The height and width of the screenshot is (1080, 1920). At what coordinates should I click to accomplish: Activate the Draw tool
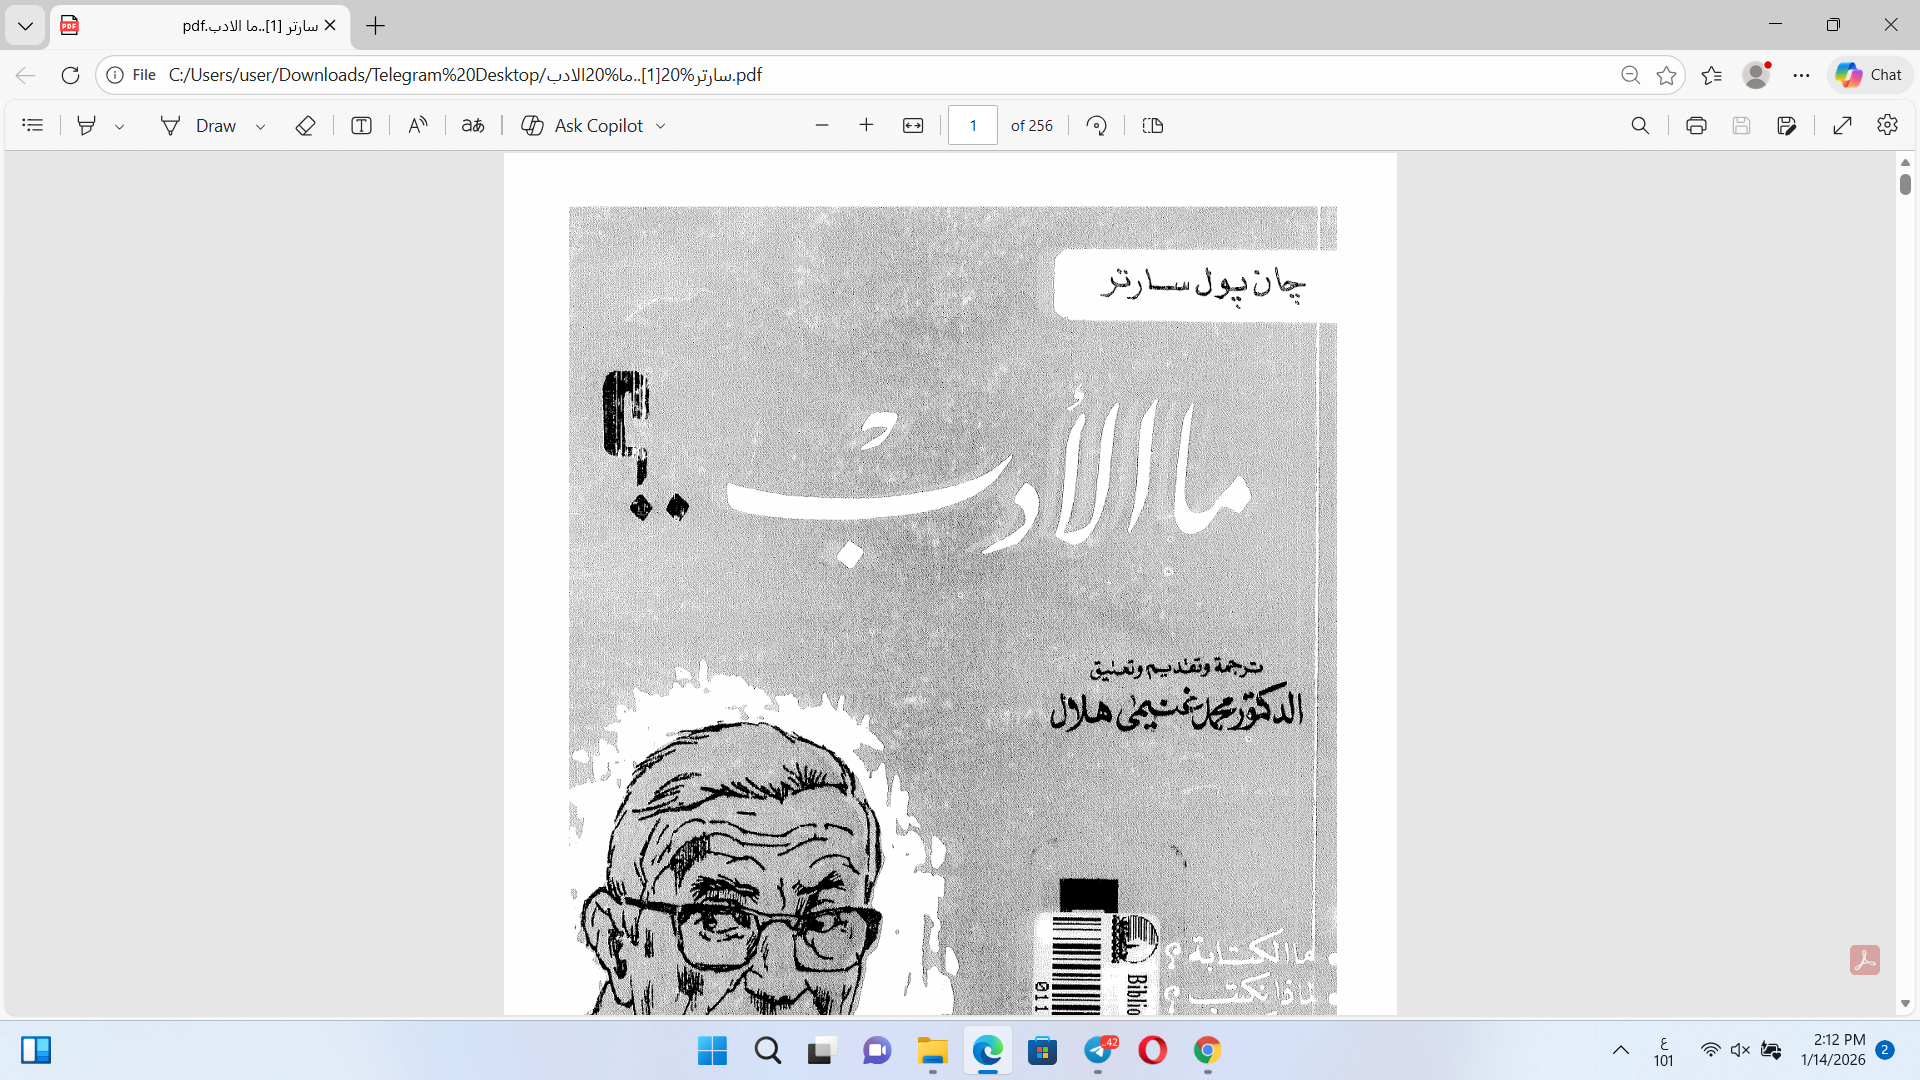point(198,125)
